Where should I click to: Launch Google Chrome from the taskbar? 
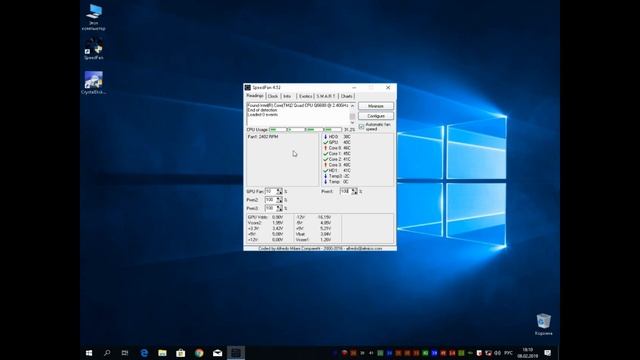pos(199,353)
